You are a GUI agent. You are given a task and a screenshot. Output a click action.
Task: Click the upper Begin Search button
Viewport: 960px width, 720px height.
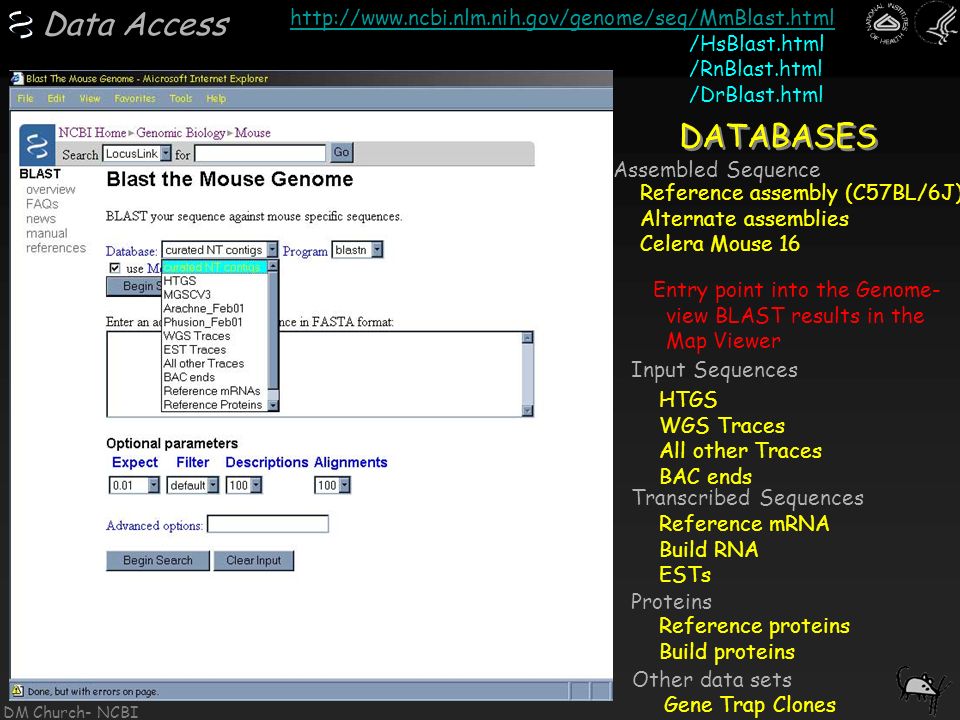pos(134,286)
